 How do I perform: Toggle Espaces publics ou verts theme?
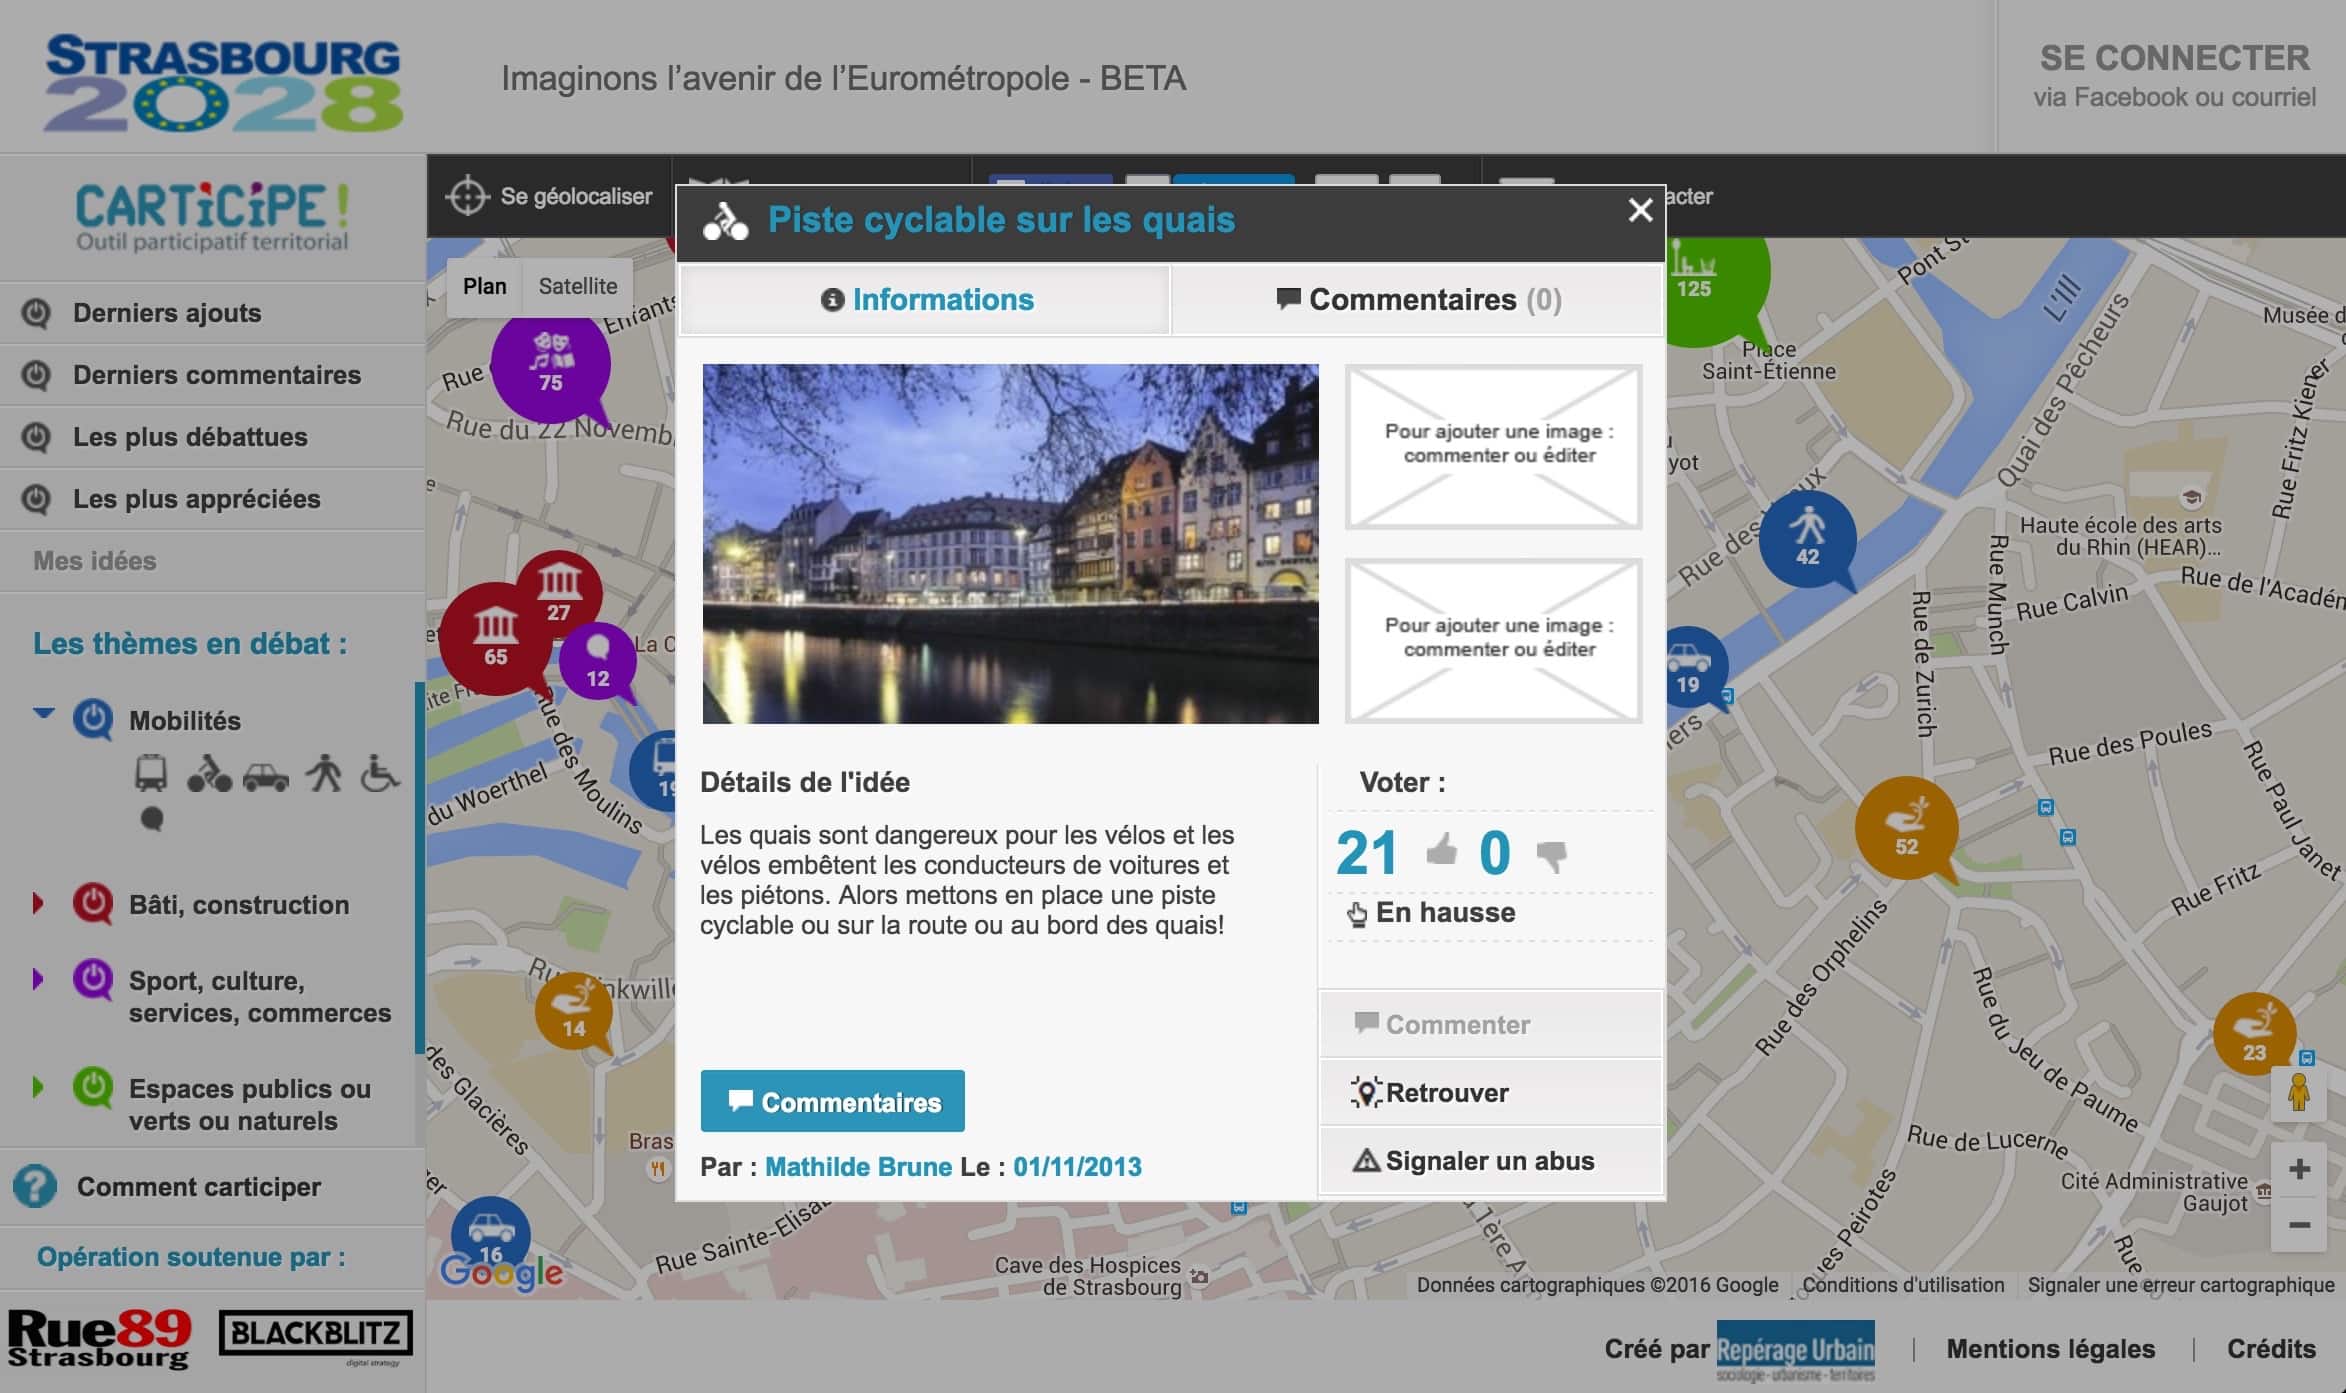pos(93,1087)
